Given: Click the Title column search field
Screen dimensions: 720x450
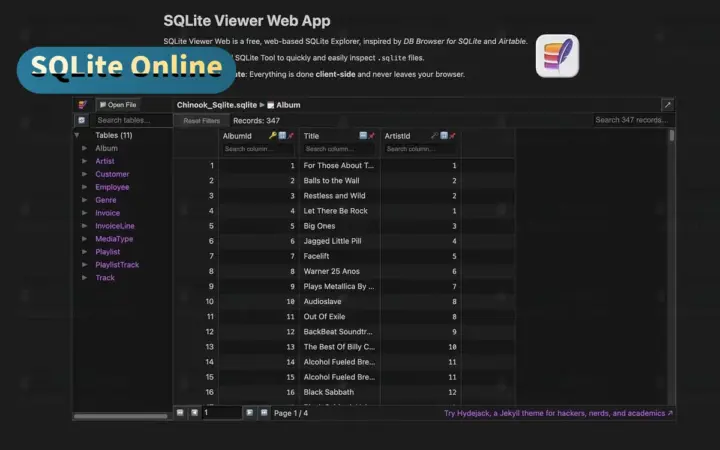Looking at the screenshot, I should (x=339, y=149).
